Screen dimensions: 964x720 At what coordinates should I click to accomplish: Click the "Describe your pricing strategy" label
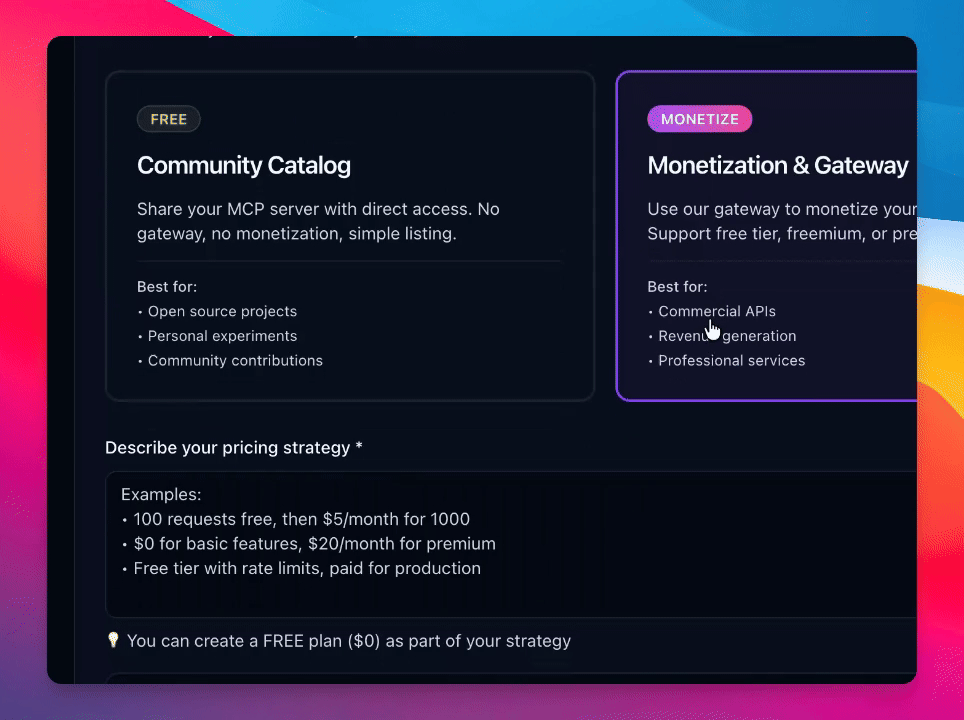pos(228,448)
